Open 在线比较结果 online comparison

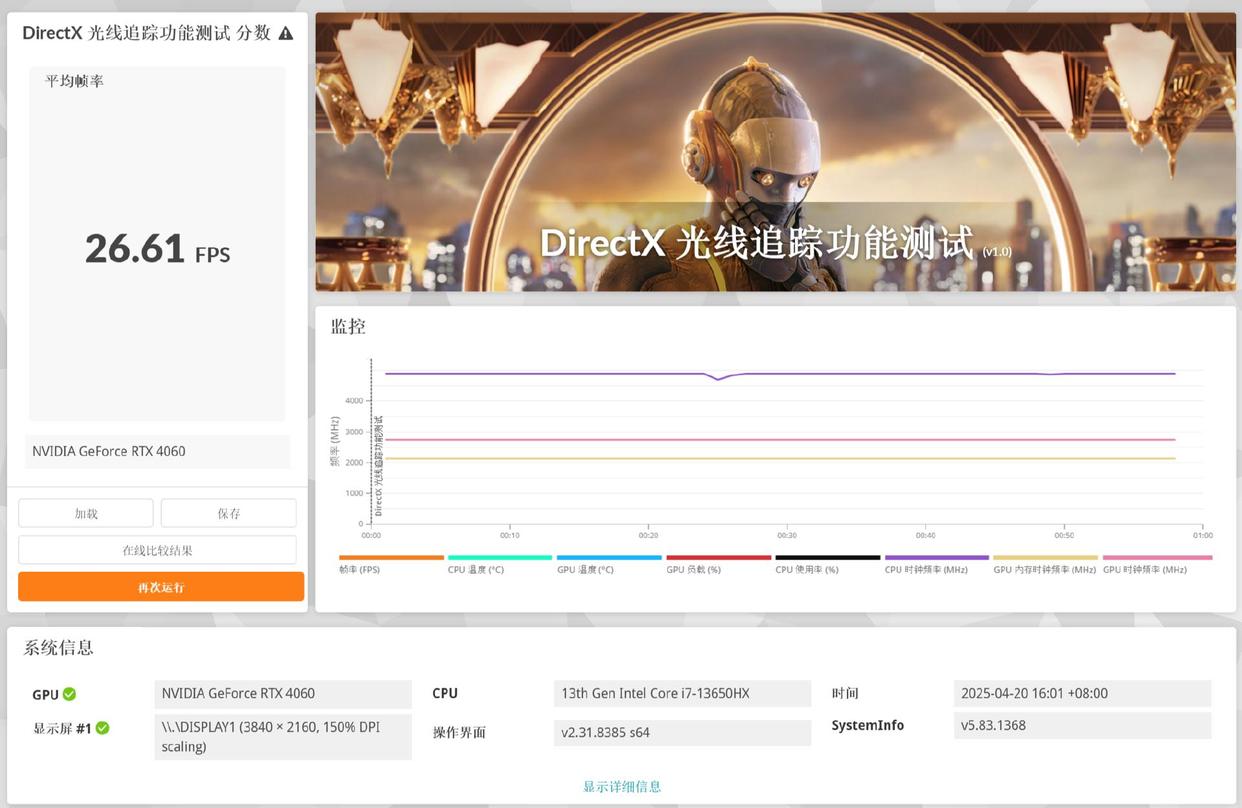[x=157, y=550]
